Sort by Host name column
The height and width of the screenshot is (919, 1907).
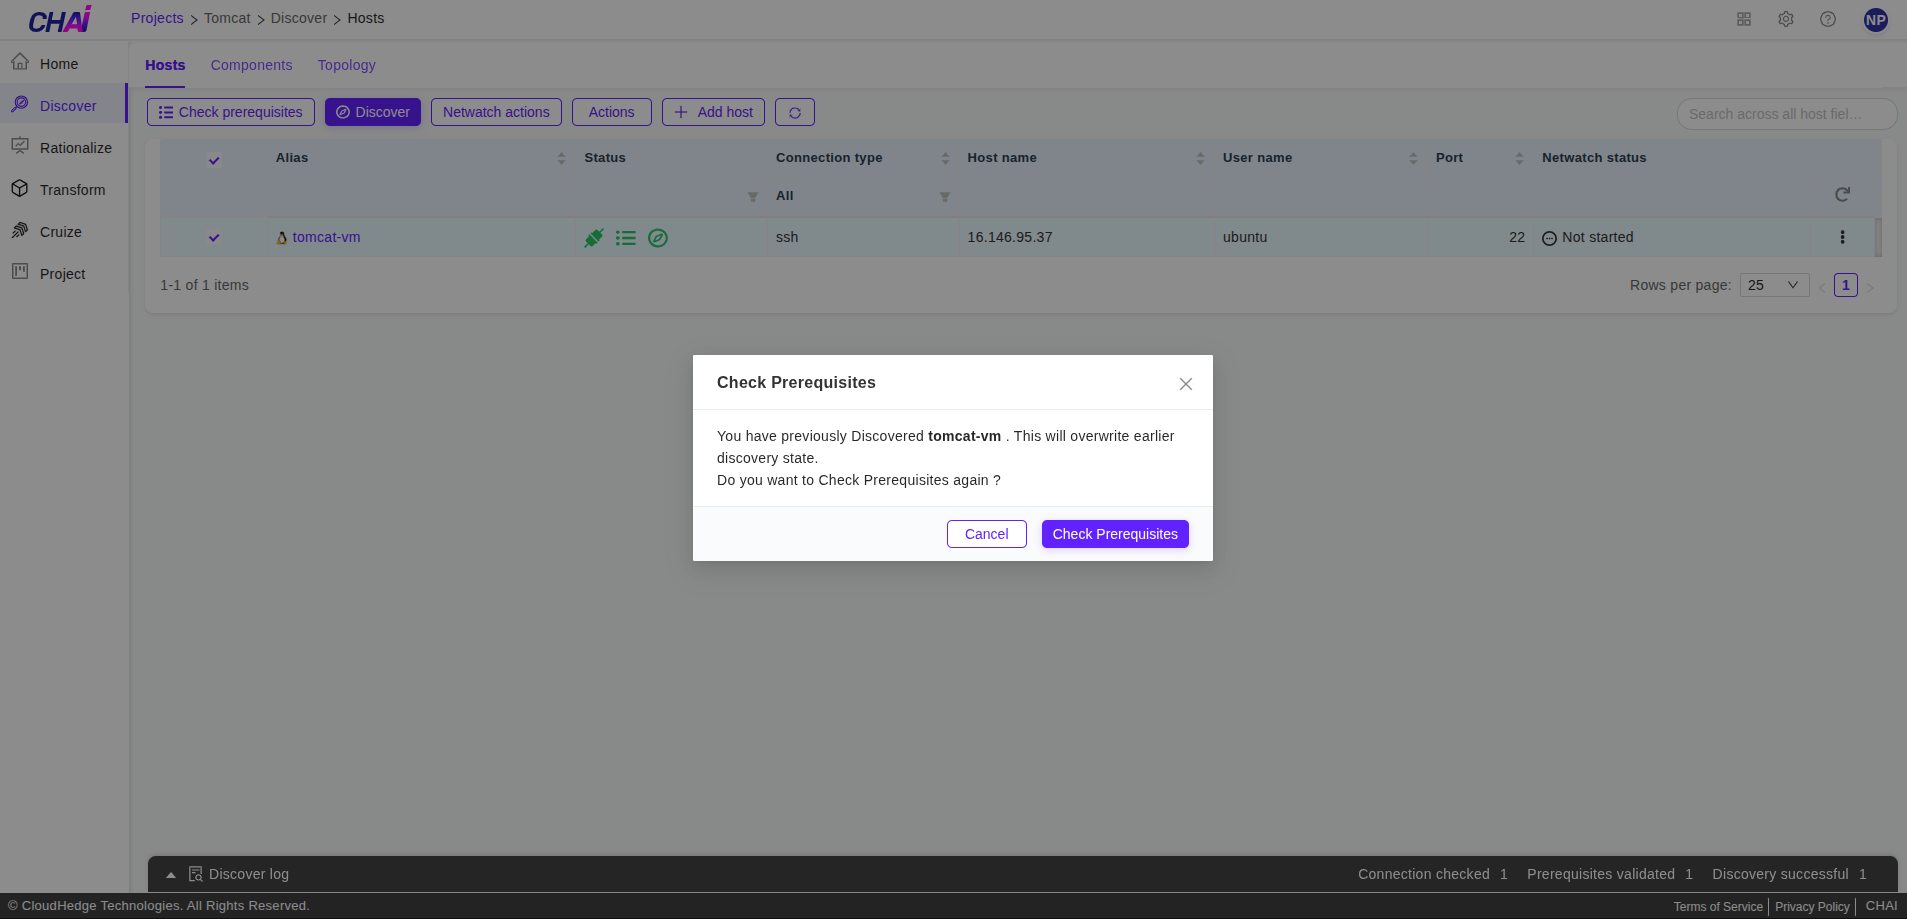1200,158
